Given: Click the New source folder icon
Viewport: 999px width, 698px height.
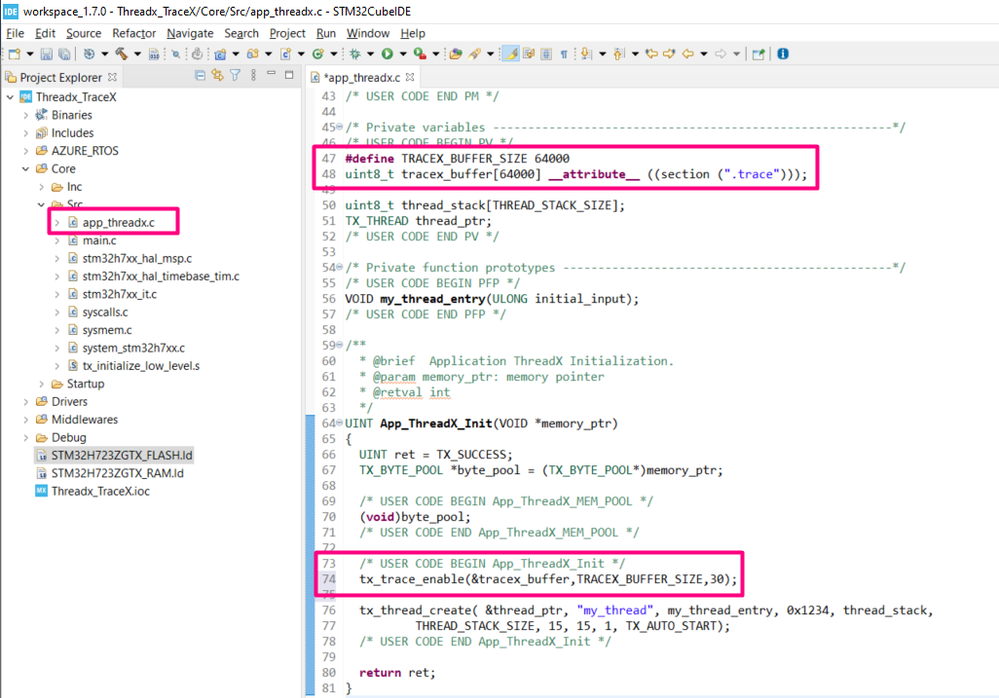Looking at the screenshot, I should [253, 54].
